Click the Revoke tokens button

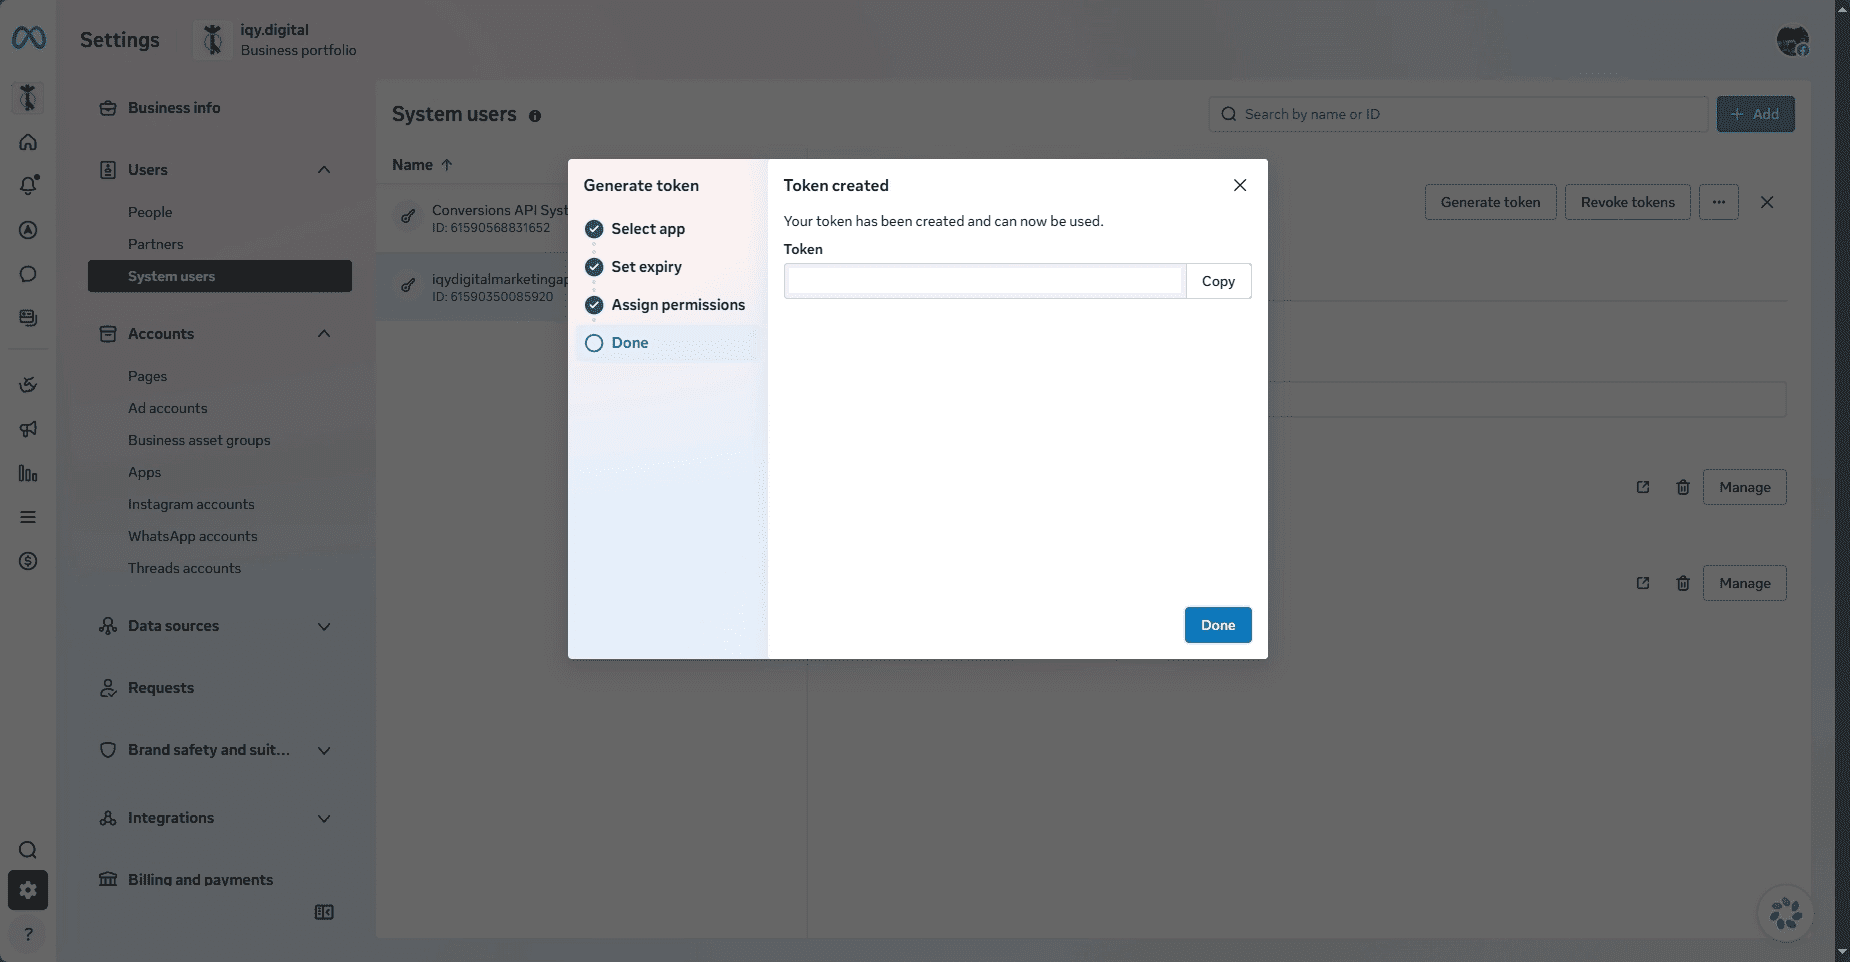point(1627,202)
